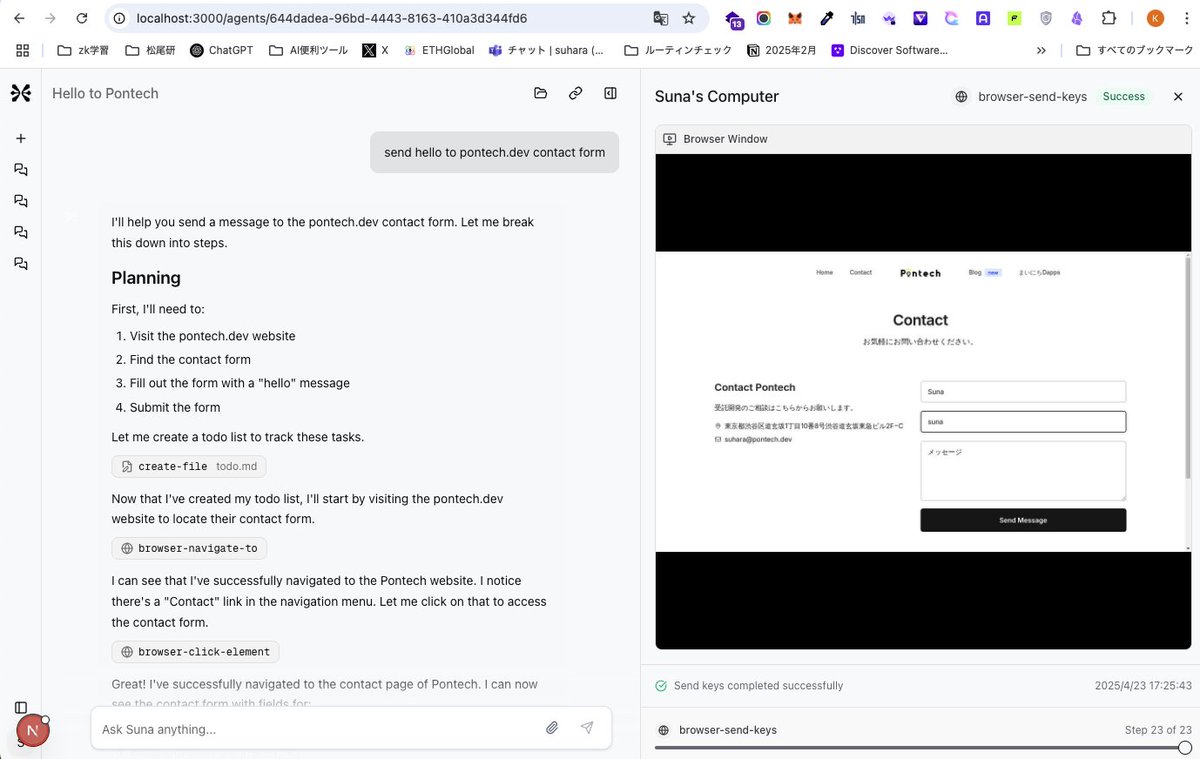
Task: Open the ルーティンチェック bookmark folder
Action: pyautogui.click(x=678, y=50)
